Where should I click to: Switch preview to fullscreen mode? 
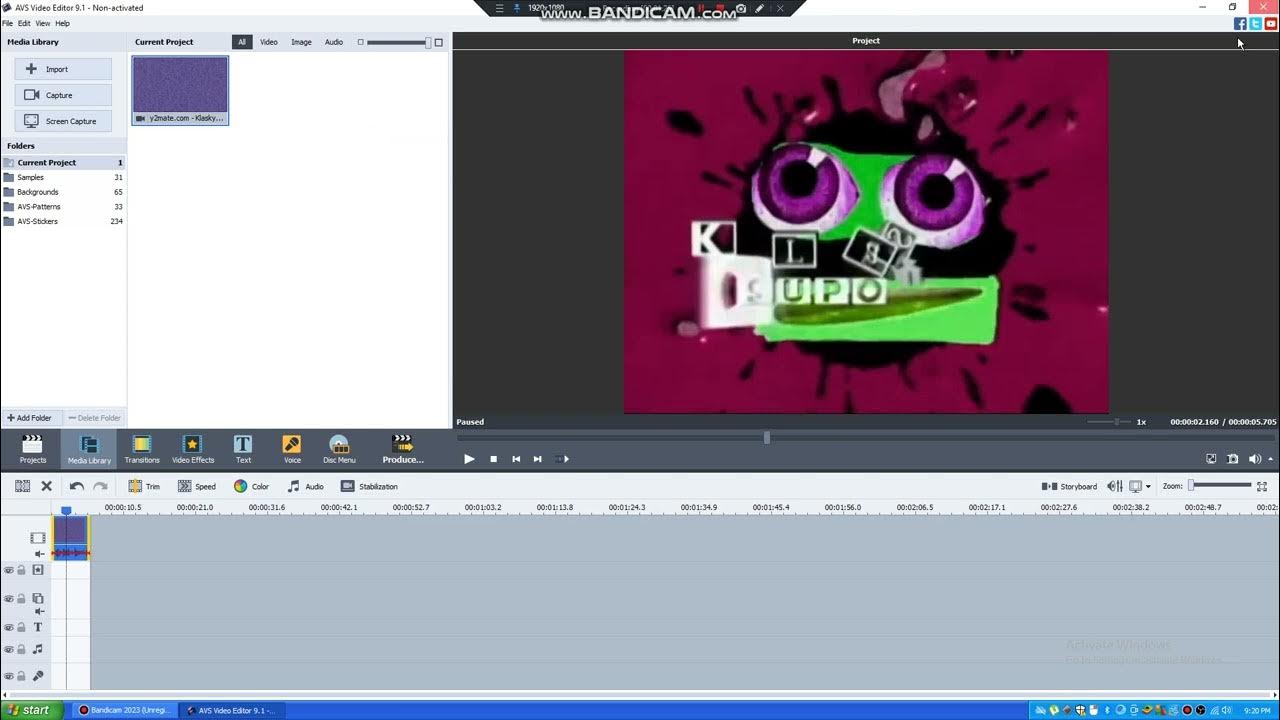click(1211, 459)
